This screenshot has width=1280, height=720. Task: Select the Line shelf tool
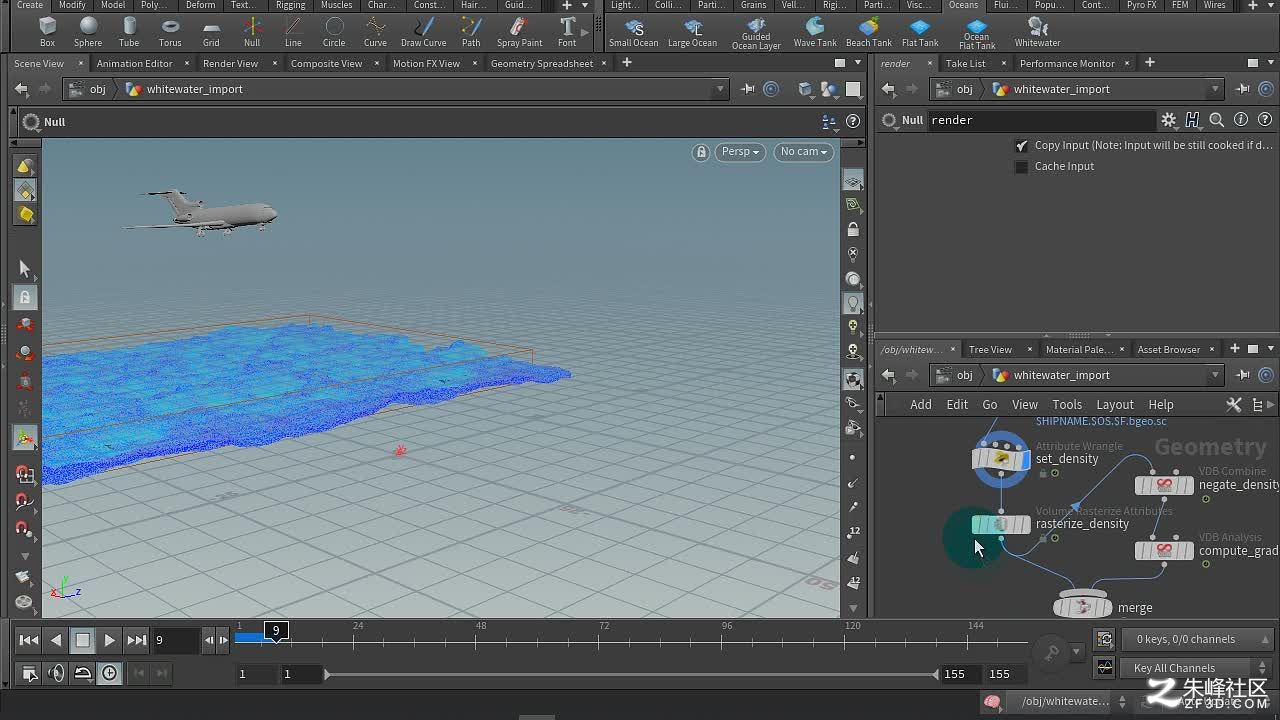click(x=293, y=31)
